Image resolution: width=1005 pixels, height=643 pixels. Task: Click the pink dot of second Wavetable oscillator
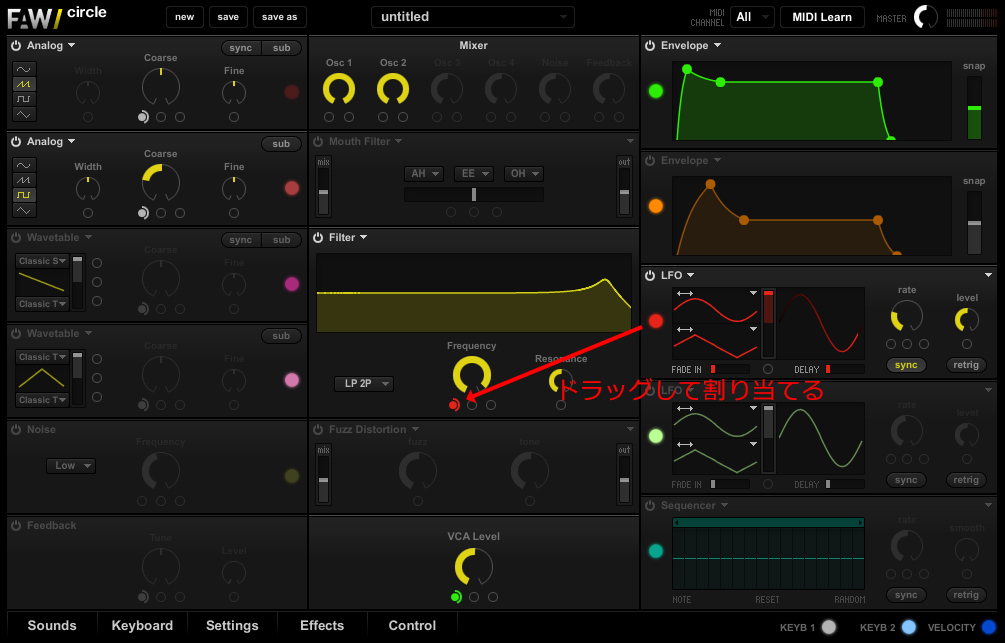(292, 380)
